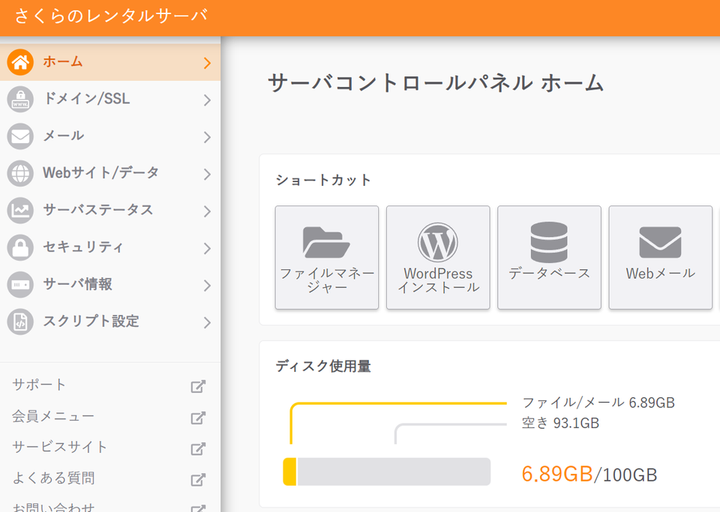Expand the セキュリティ menu chevron
The width and height of the screenshot is (720, 512).
coord(207,248)
